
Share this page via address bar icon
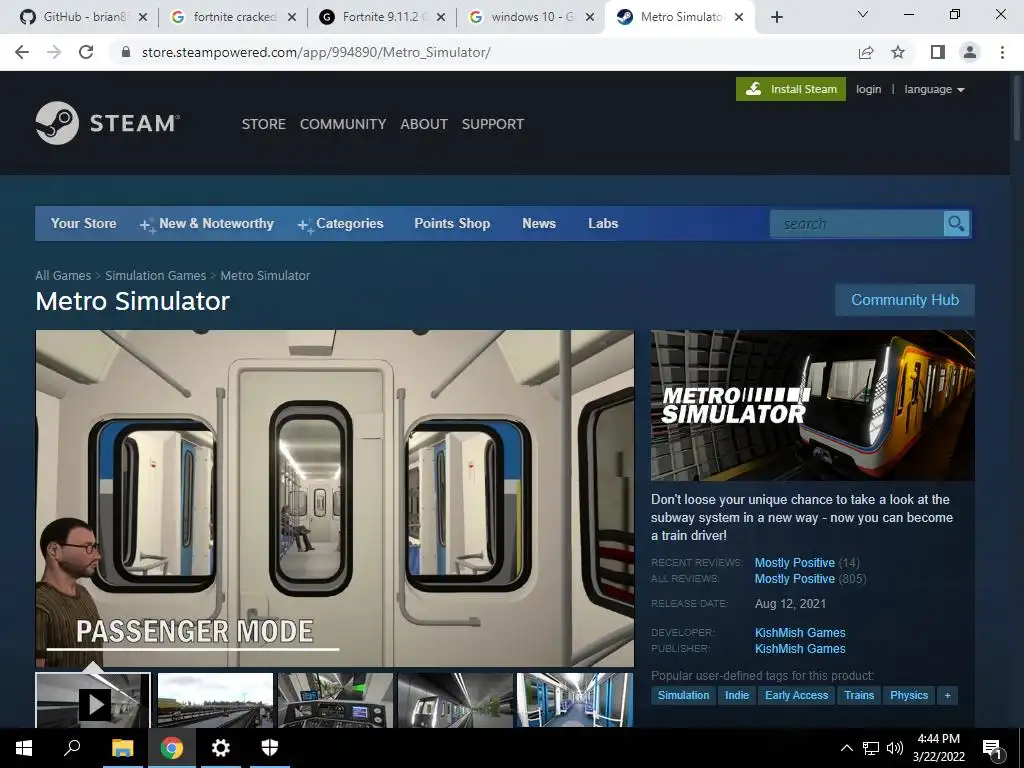(866, 52)
